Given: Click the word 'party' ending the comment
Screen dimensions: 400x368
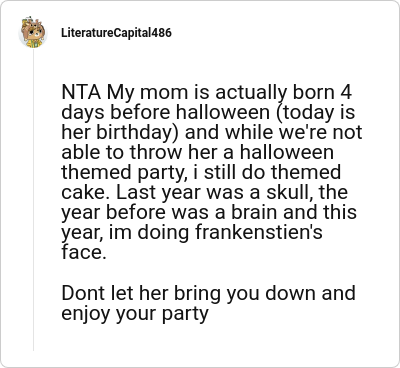Looking at the screenshot, I should point(185,314).
